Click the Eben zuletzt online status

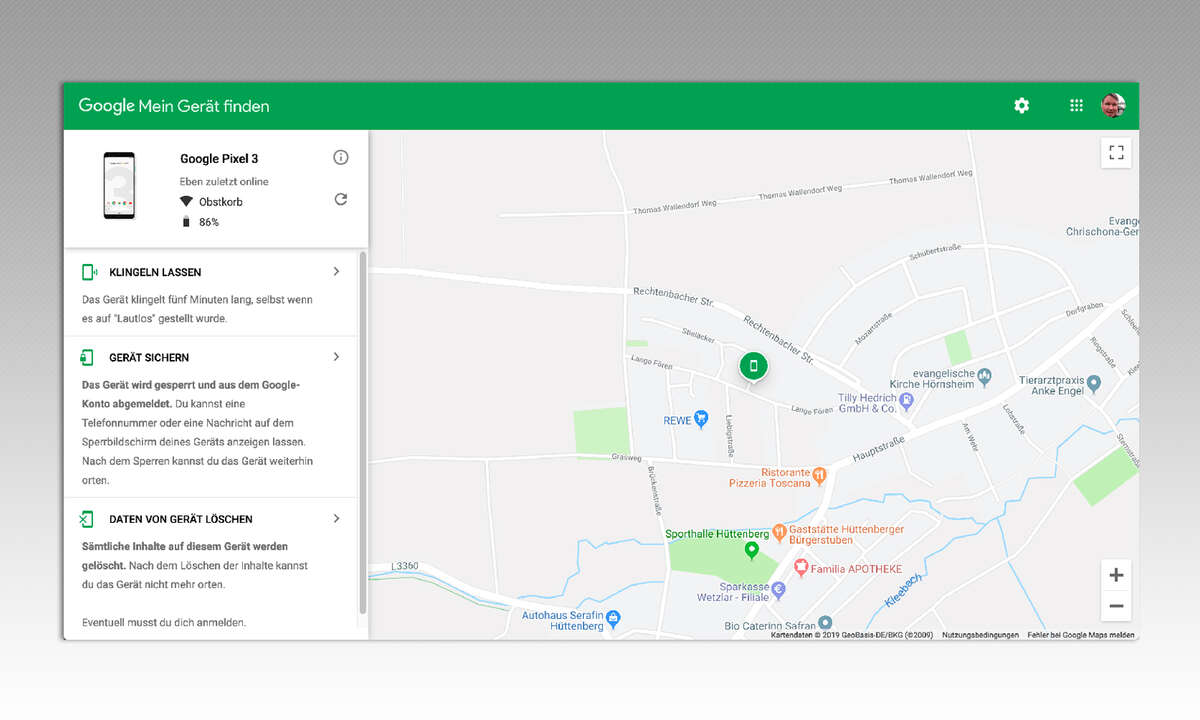(224, 182)
